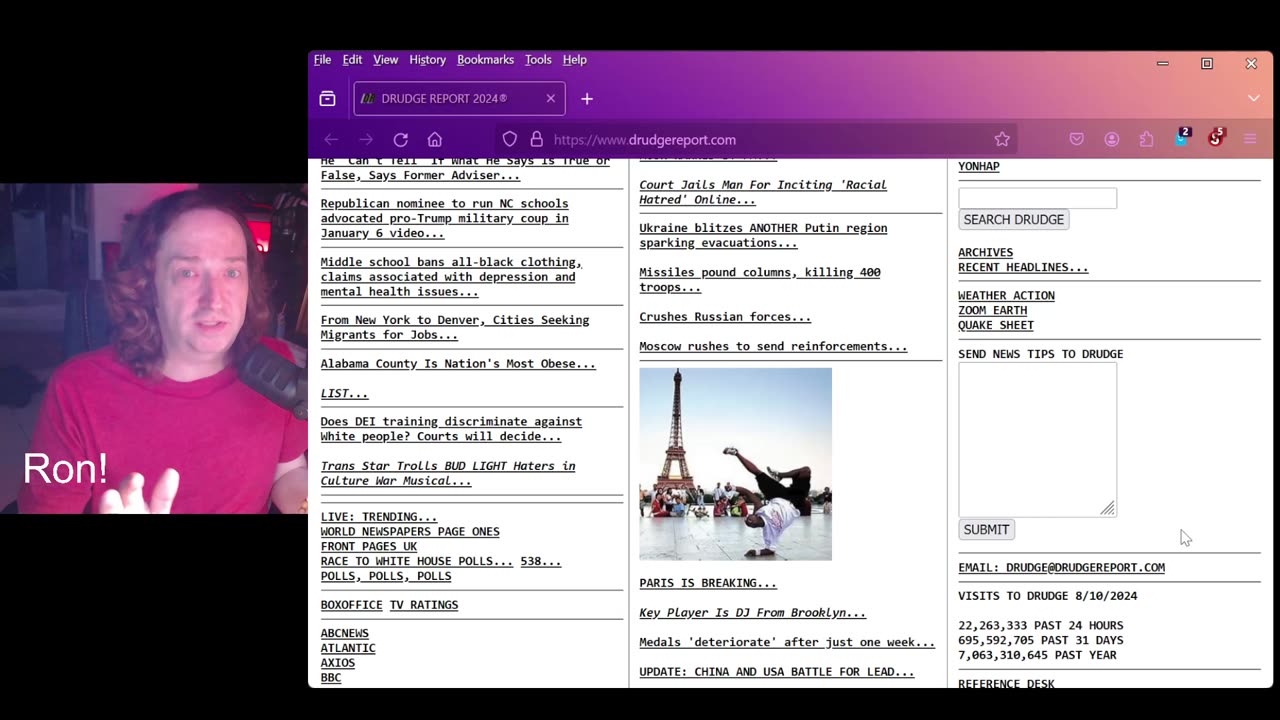This screenshot has width=1280, height=720.
Task: Close the DRUDGE REPORT 2024 tab
Action: point(550,98)
